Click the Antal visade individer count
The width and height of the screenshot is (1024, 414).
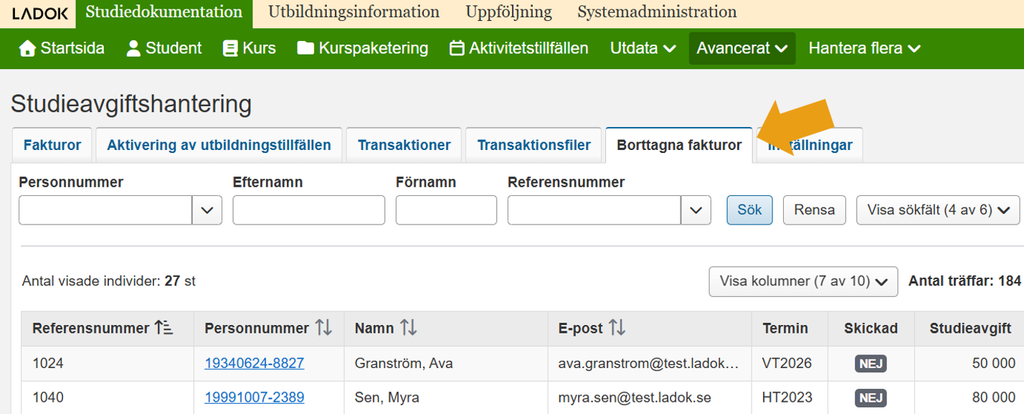tap(109, 281)
